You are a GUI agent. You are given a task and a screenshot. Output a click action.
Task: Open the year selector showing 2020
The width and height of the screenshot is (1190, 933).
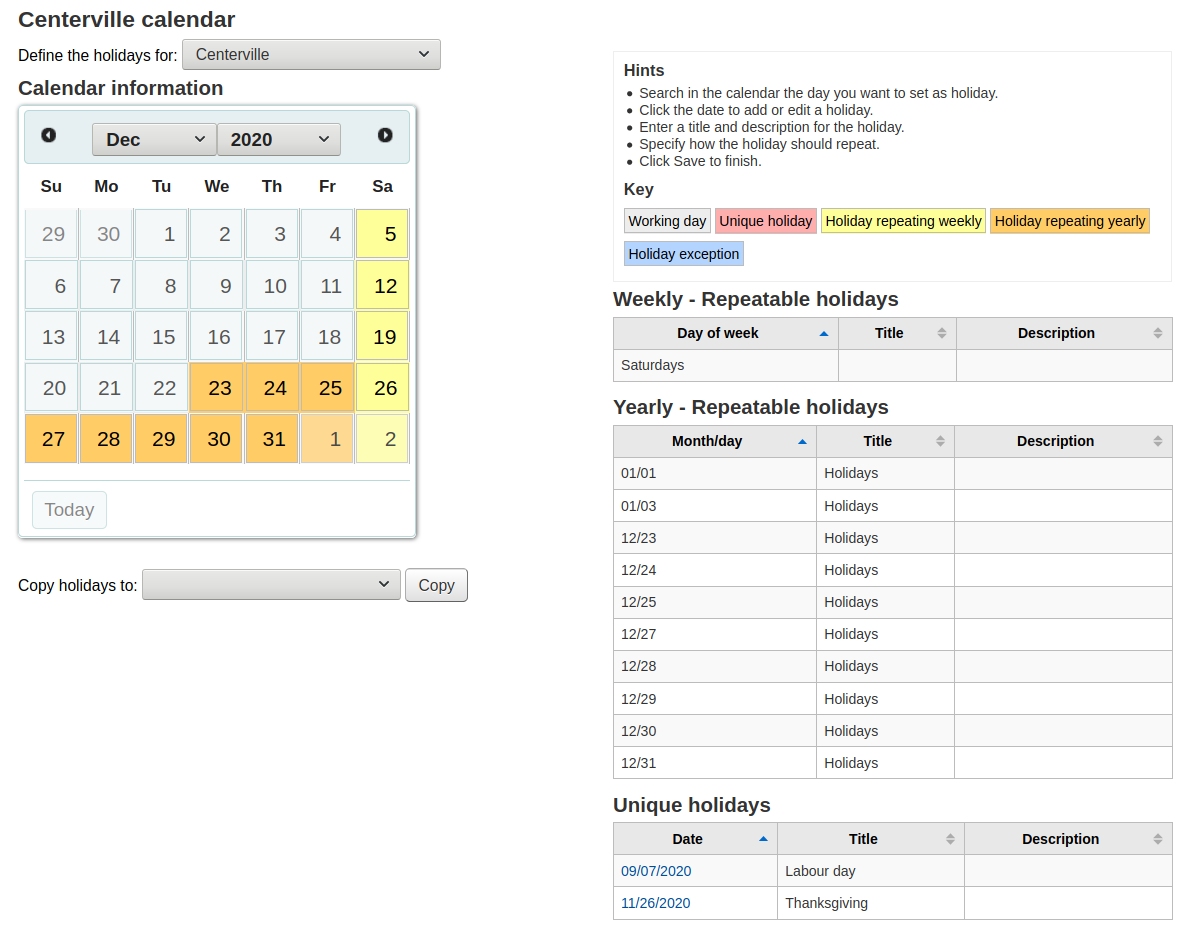(x=279, y=139)
